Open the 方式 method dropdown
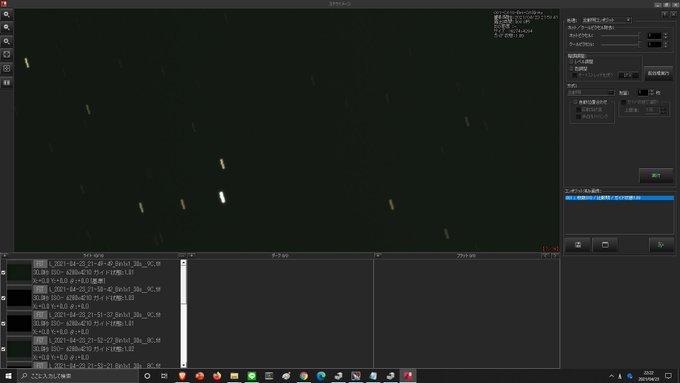This screenshot has width=680, height=383. click(591, 93)
